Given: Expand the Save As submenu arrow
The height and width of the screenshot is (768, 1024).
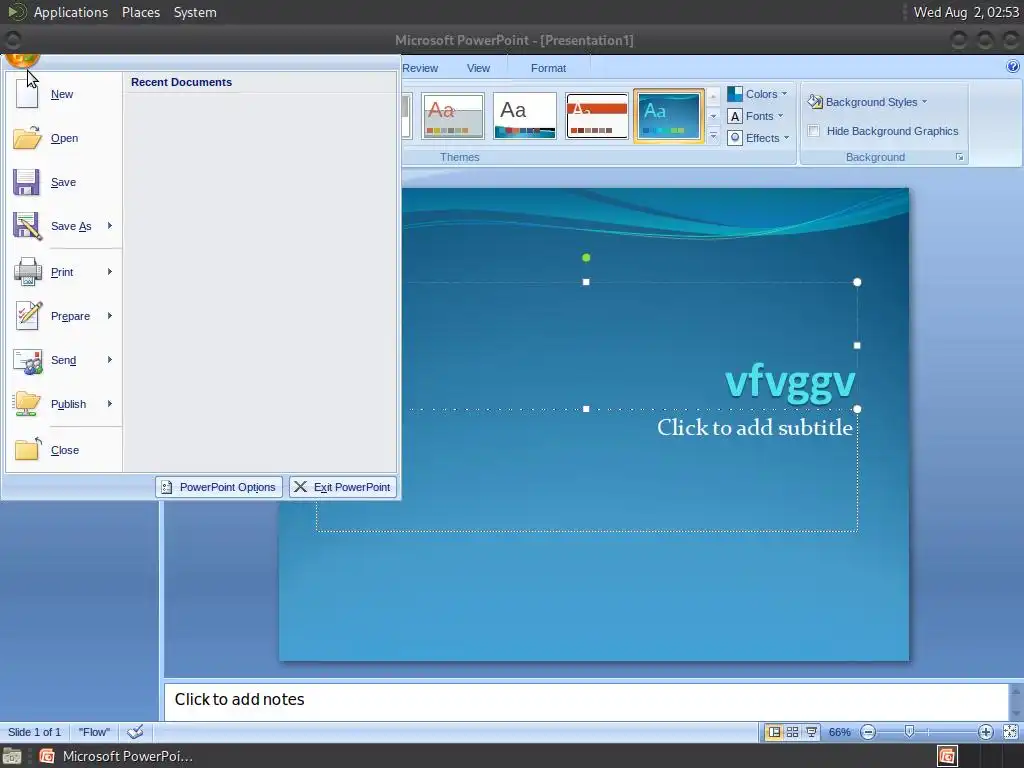Looking at the screenshot, I should [x=110, y=226].
